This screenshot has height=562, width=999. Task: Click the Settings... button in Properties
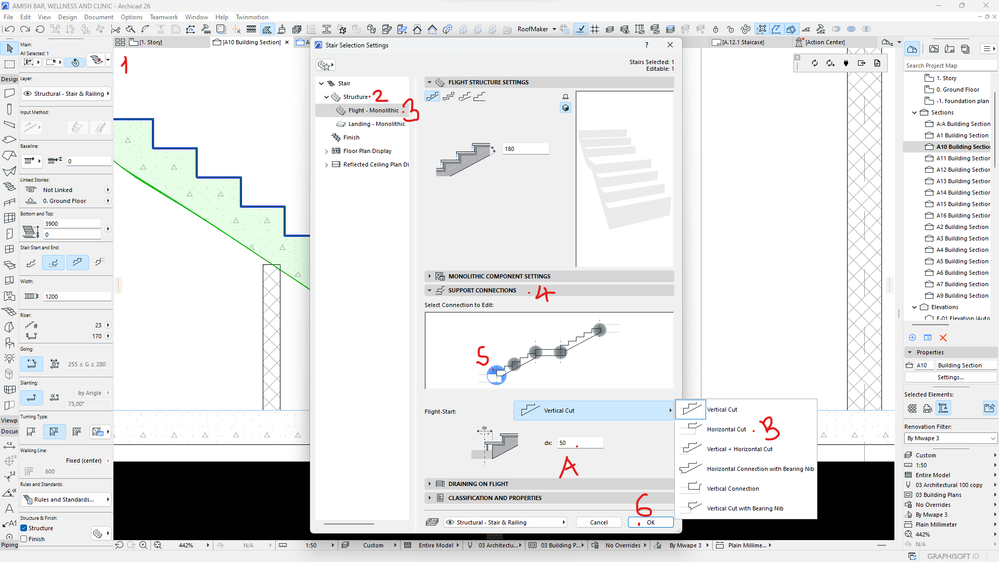951,377
